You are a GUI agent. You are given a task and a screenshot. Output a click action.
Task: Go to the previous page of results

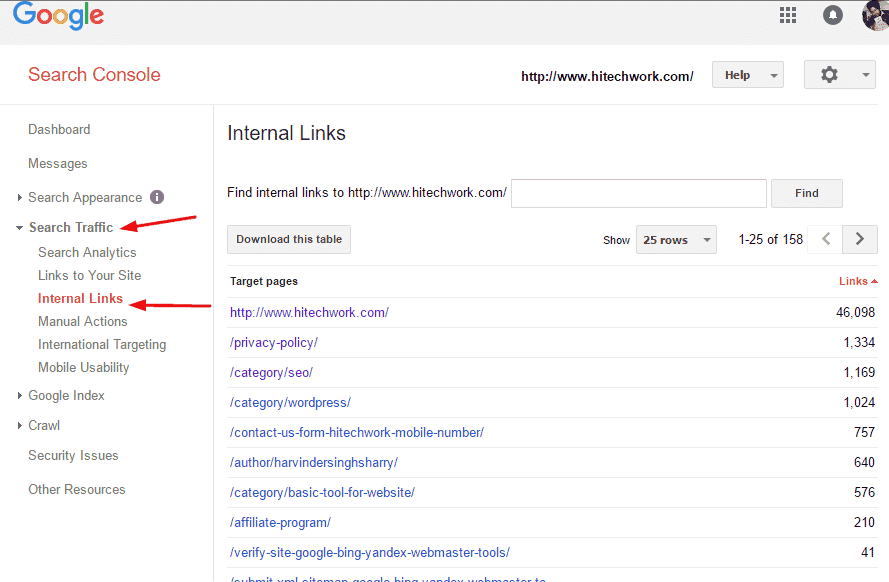[x=826, y=239]
